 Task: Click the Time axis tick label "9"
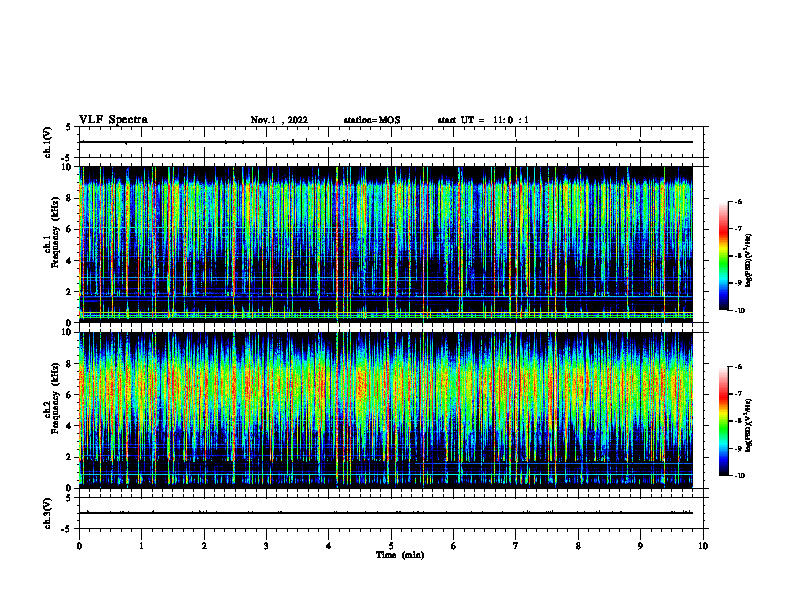point(640,546)
